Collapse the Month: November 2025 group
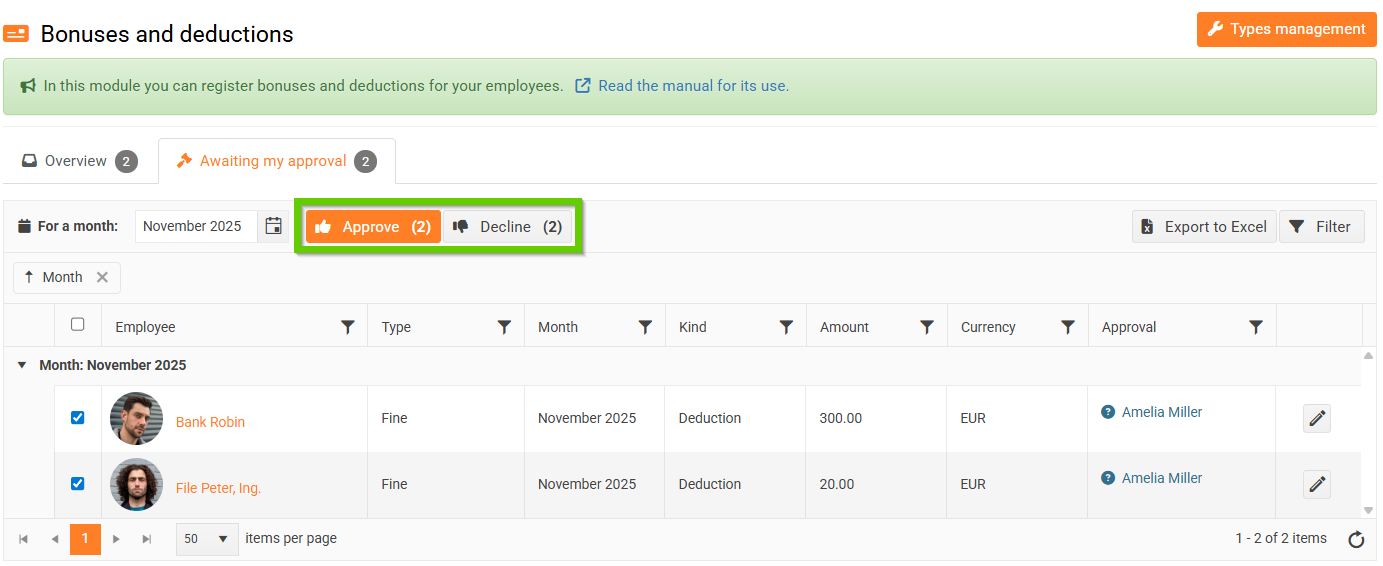The image size is (1383, 566). (x=22, y=365)
